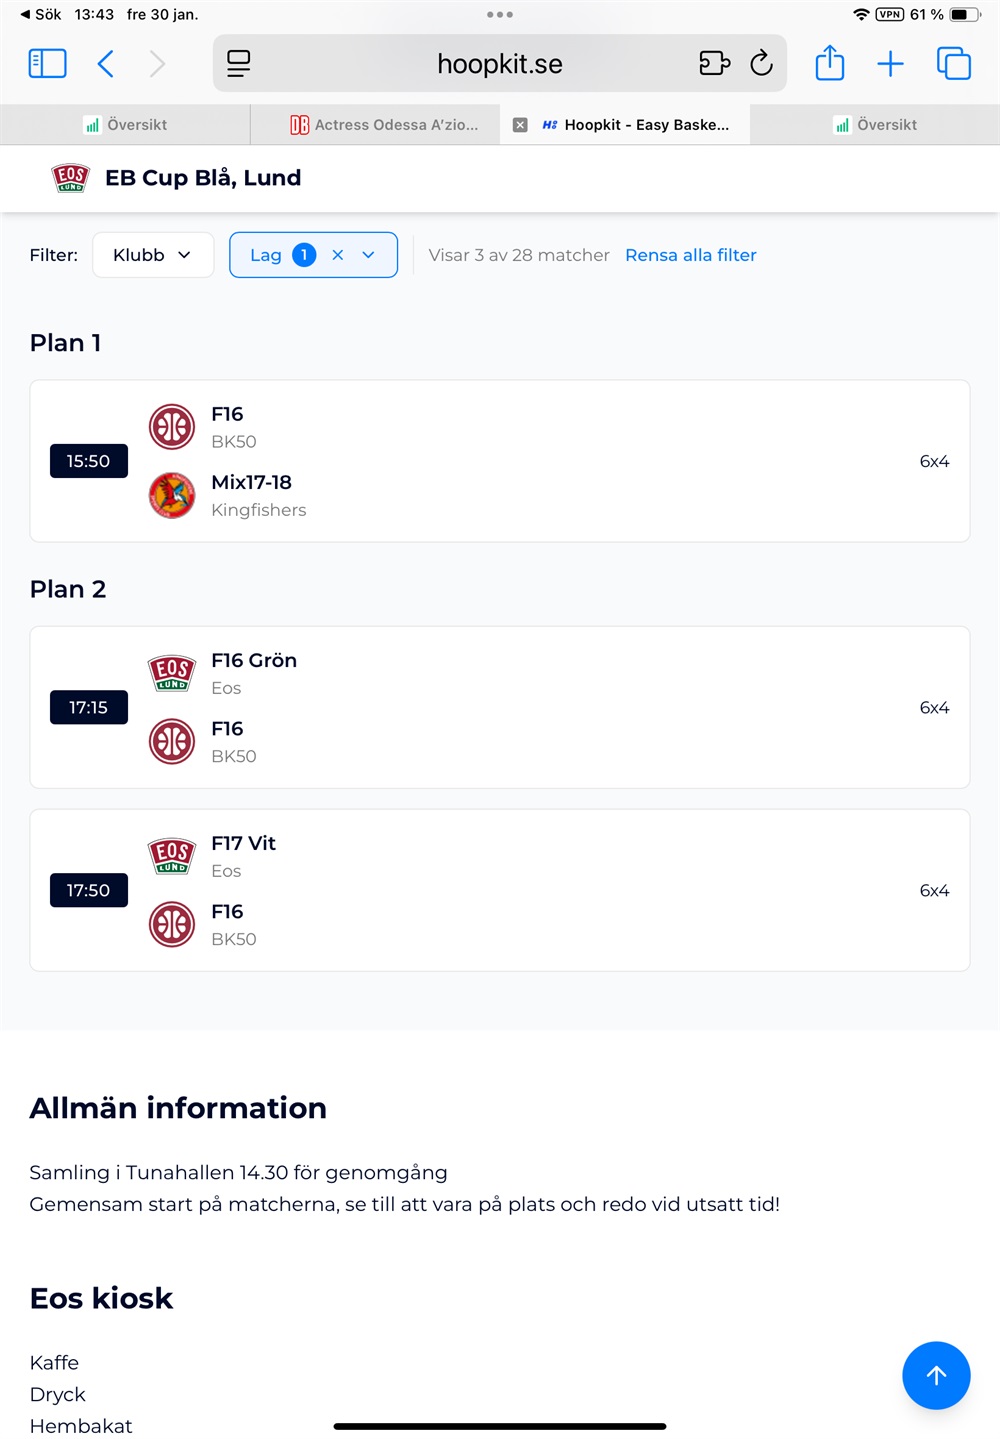Toggle the Safari sidebar icon
The width and height of the screenshot is (1000, 1439).
coord(47,64)
